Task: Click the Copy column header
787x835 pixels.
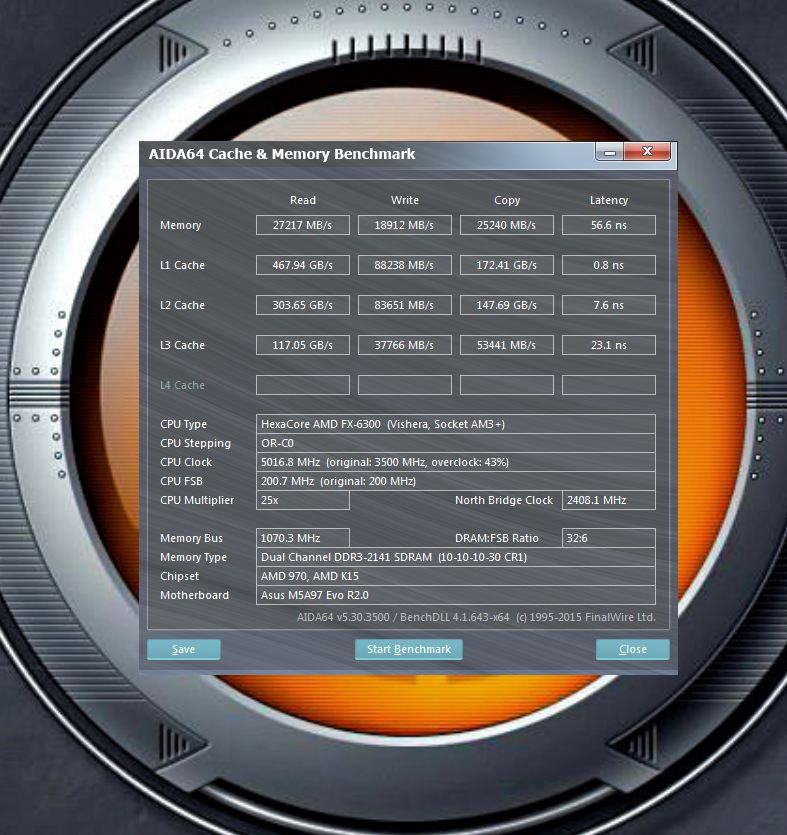Action: point(506,200)
